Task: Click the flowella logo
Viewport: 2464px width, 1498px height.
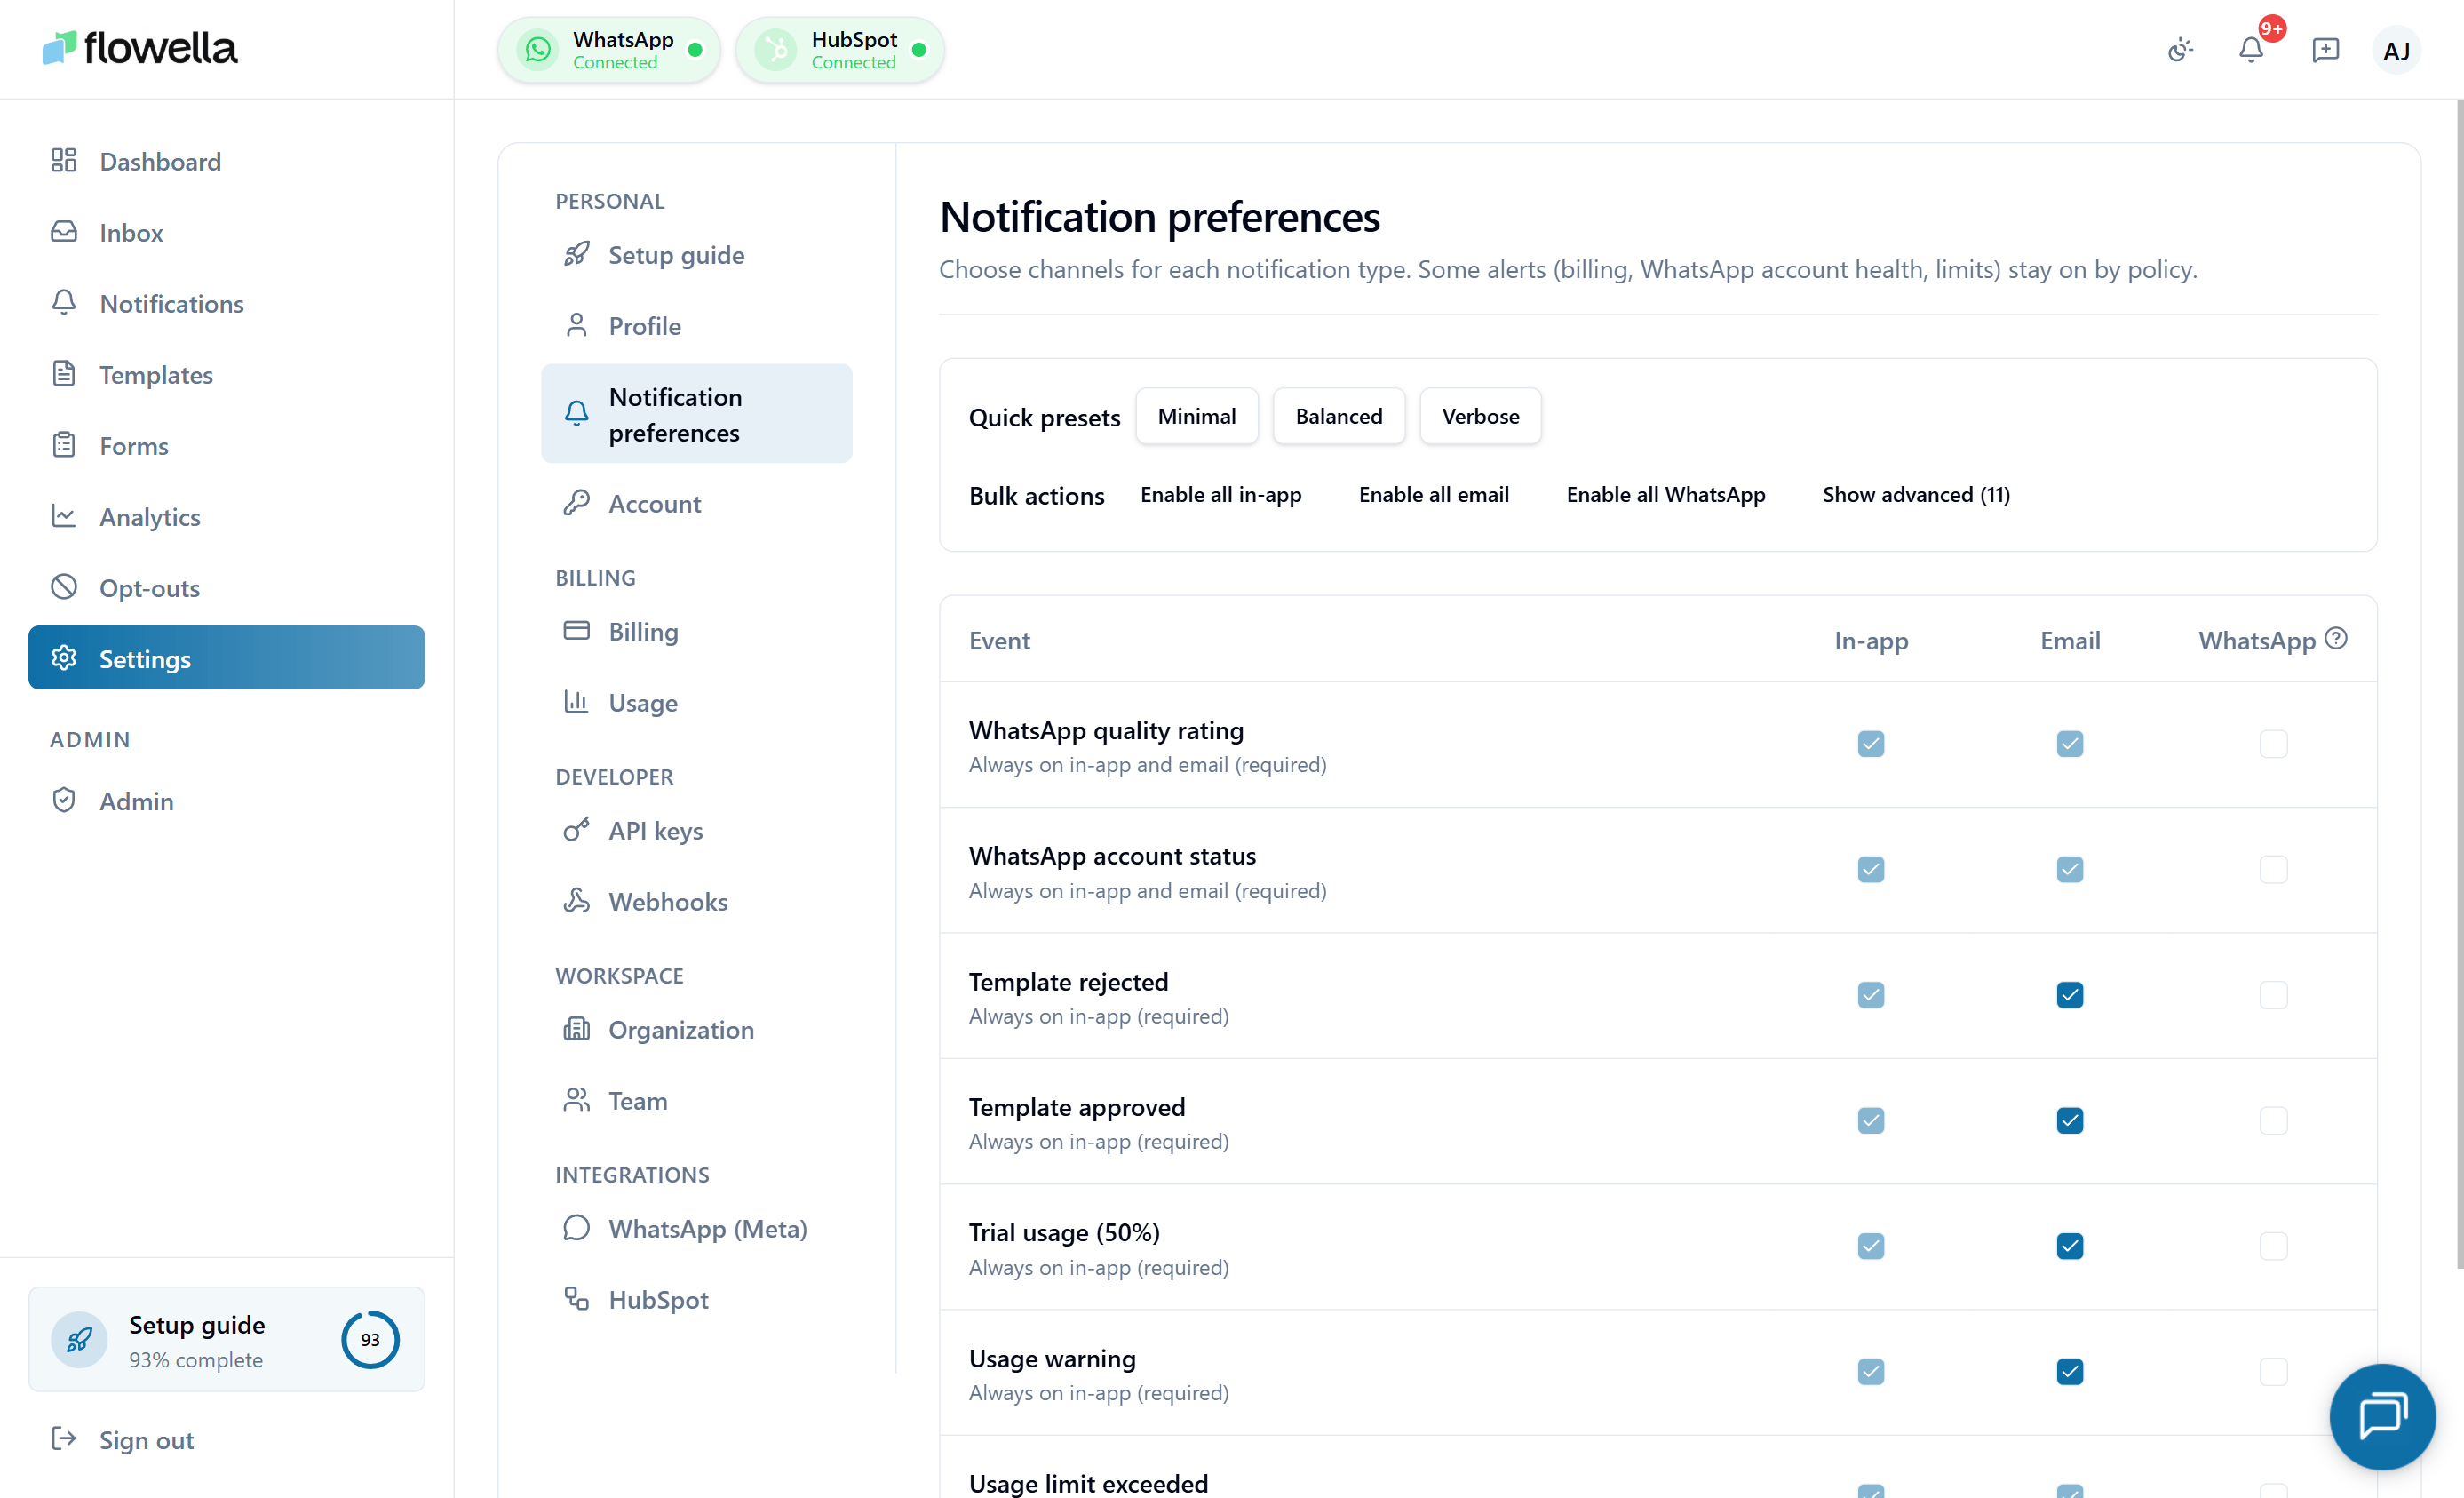Action: [x=140, y=48]
